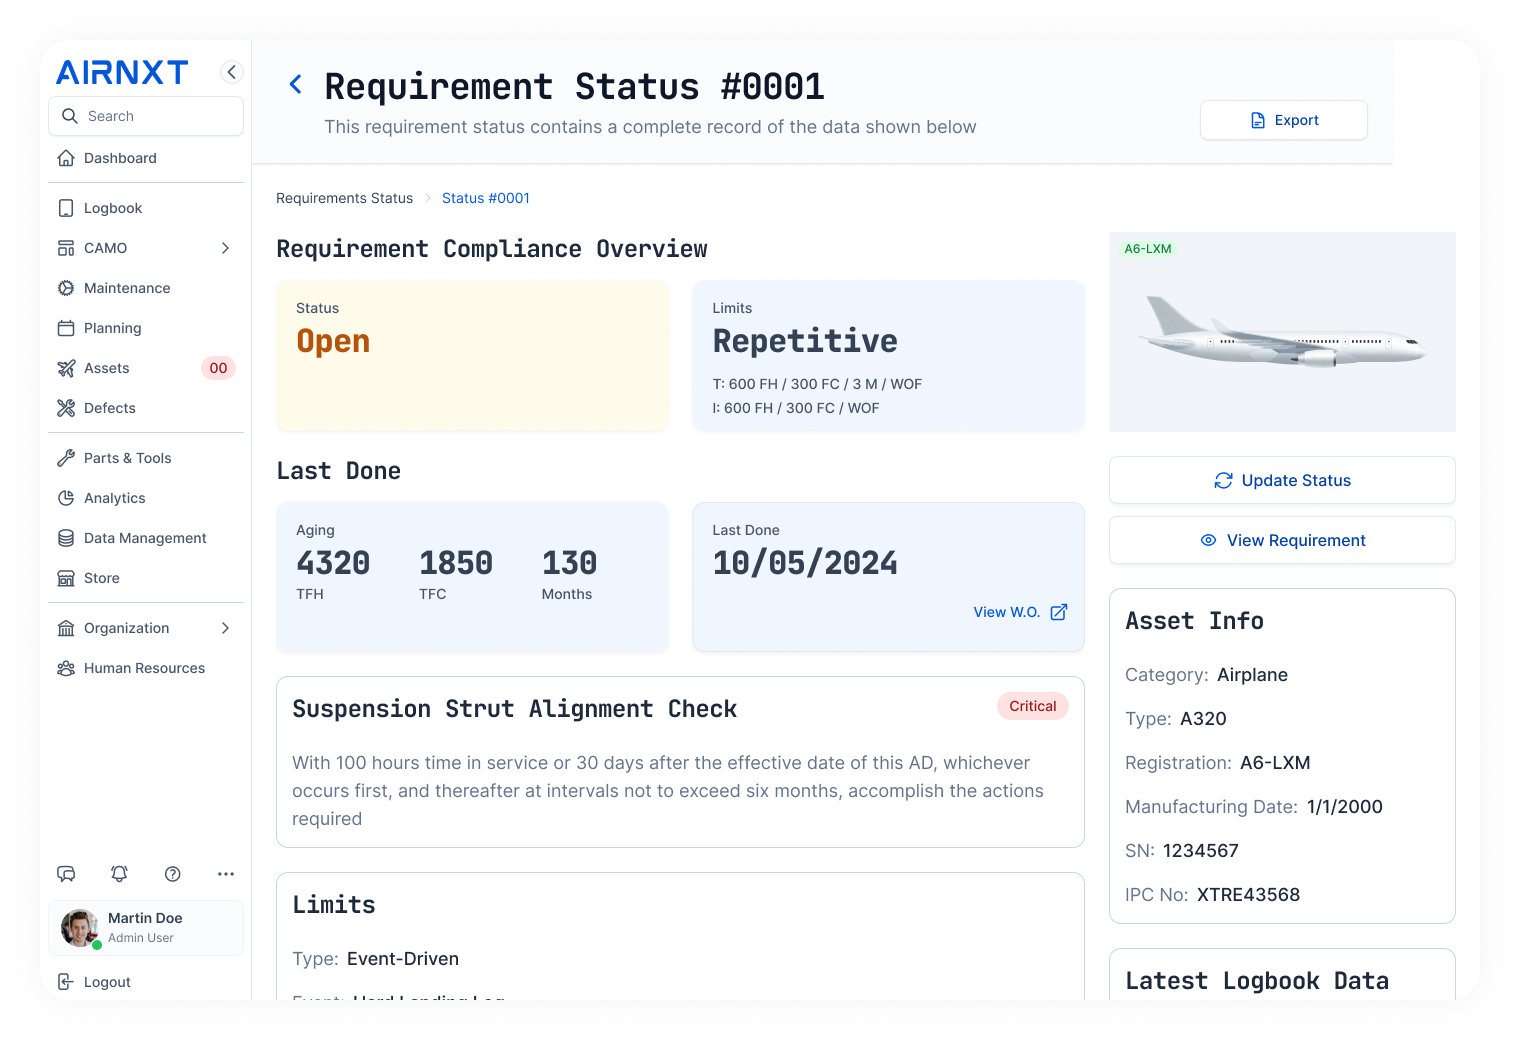1520x1040 pixels.
Task: Go to the Dashboard menu item
Action: 120,158
